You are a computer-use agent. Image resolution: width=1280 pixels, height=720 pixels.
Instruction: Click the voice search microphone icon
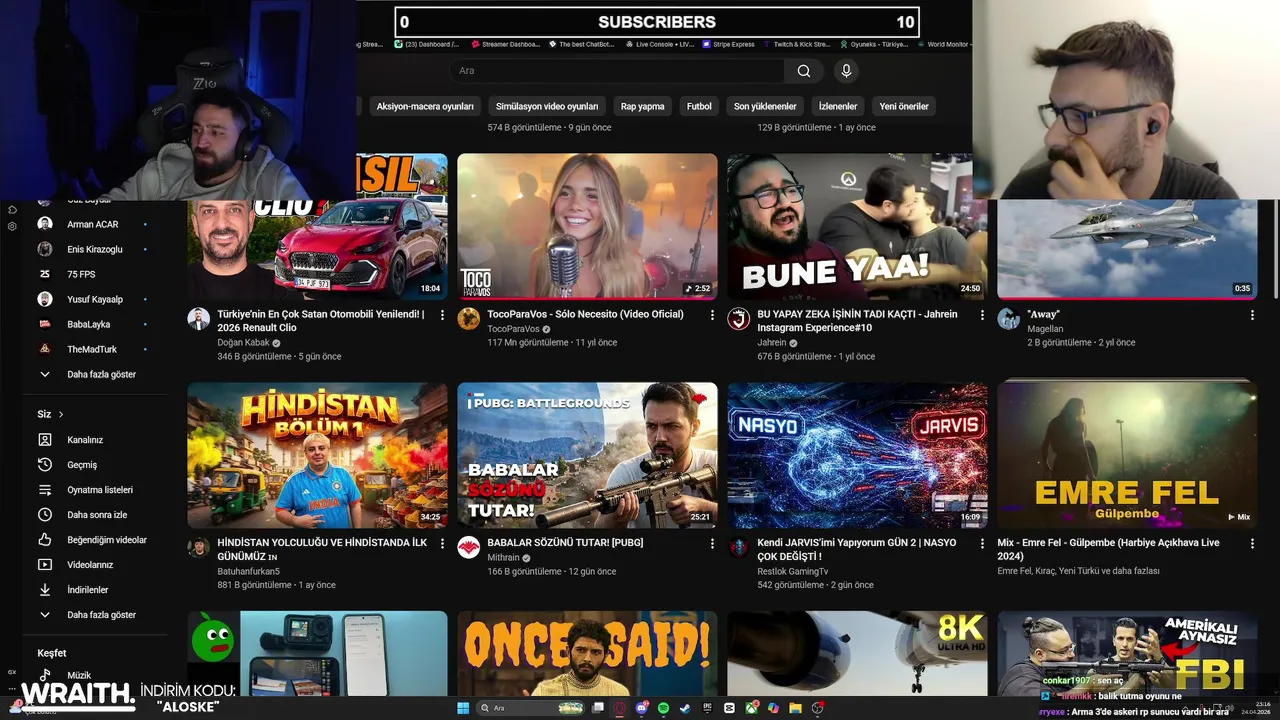point(846,71)
